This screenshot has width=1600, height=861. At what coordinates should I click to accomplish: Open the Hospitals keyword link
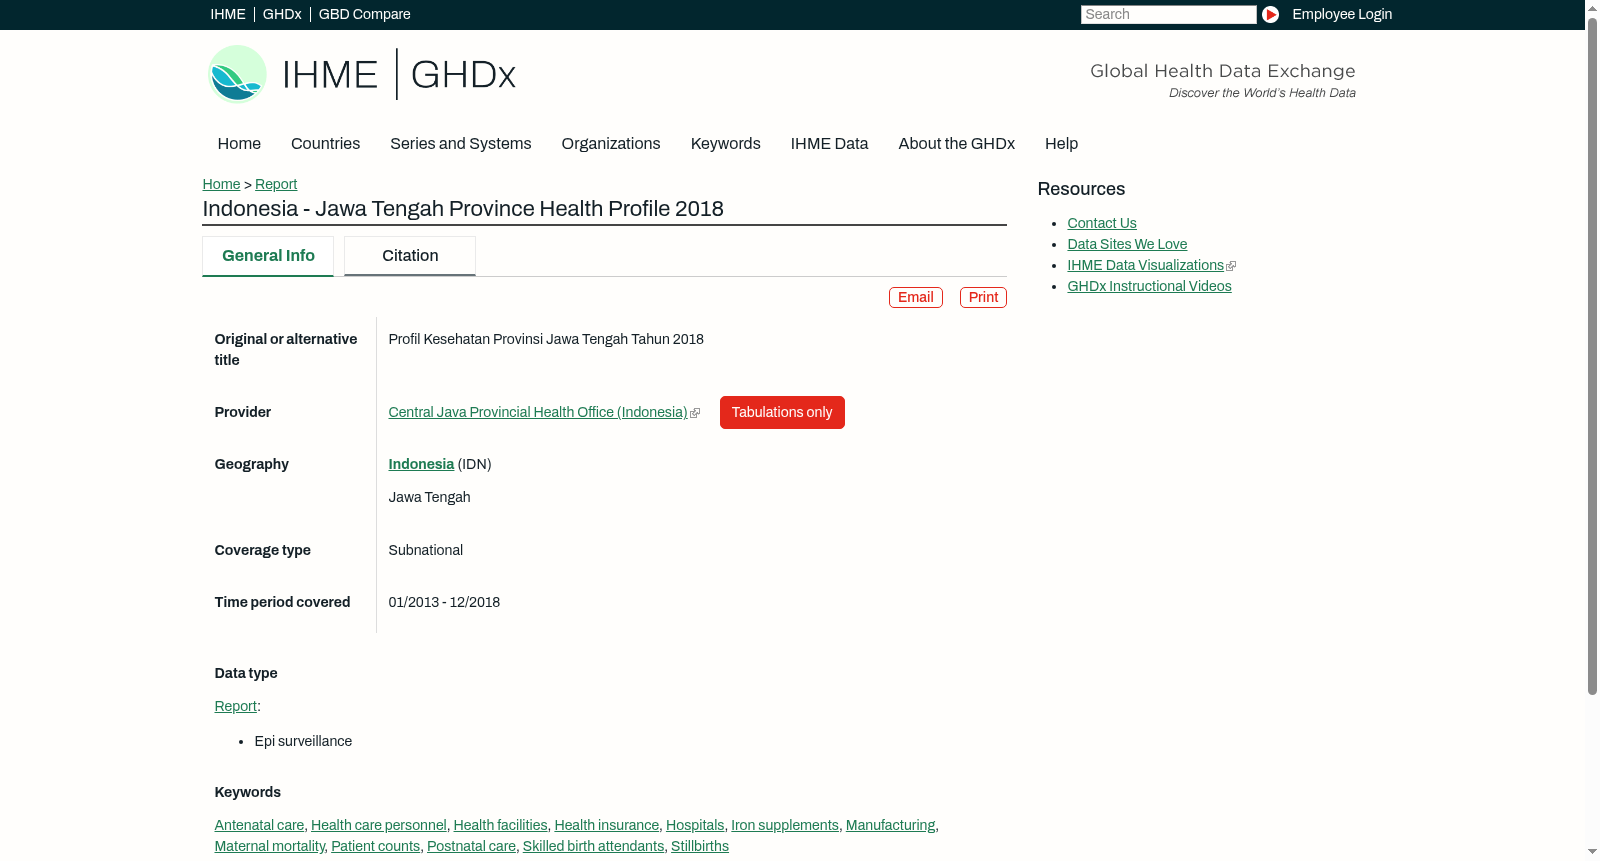695,825
